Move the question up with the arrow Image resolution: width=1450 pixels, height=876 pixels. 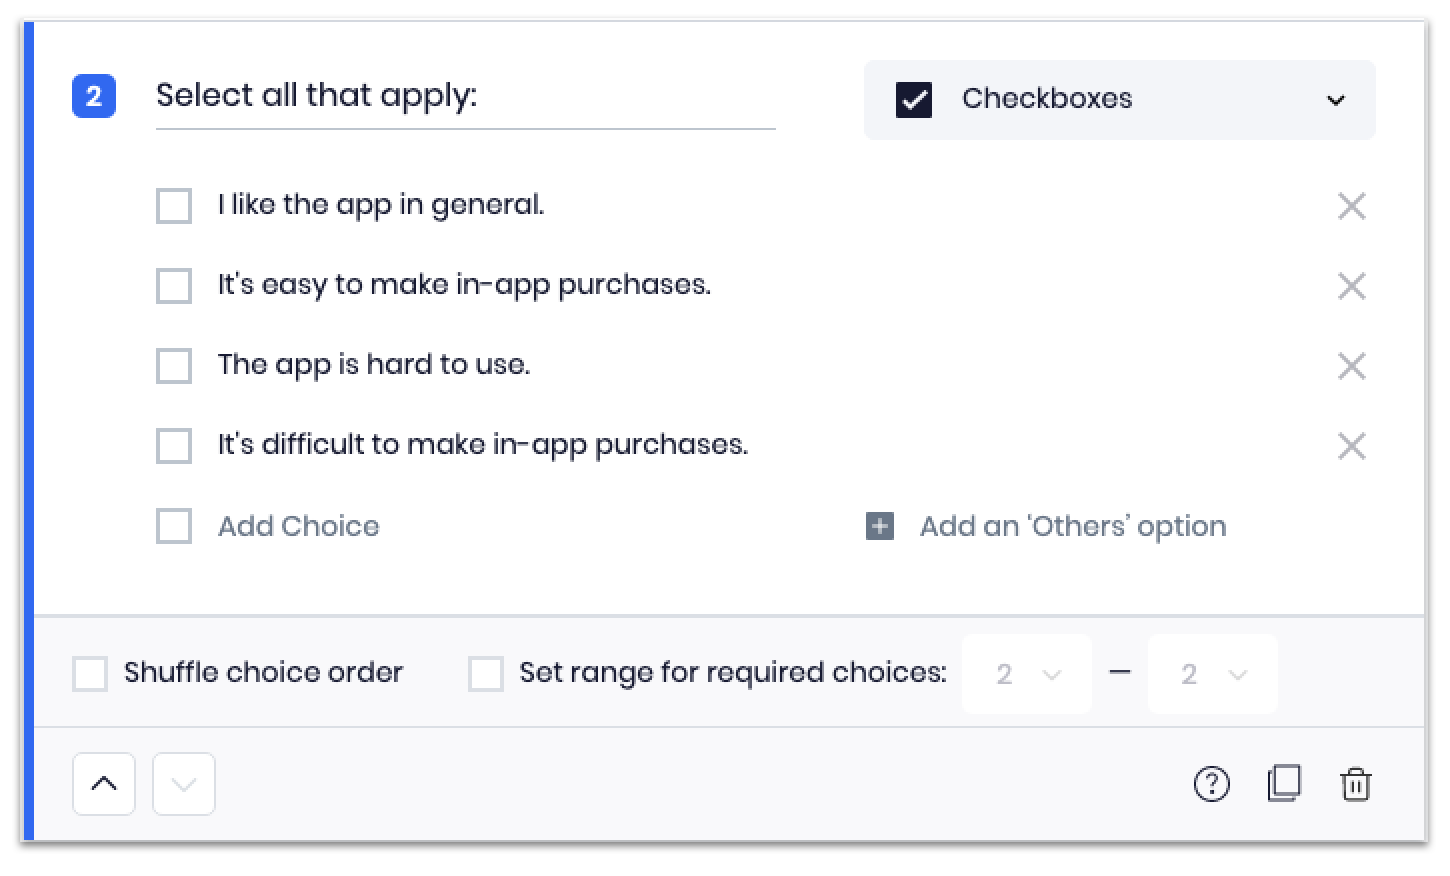[103, 784]
